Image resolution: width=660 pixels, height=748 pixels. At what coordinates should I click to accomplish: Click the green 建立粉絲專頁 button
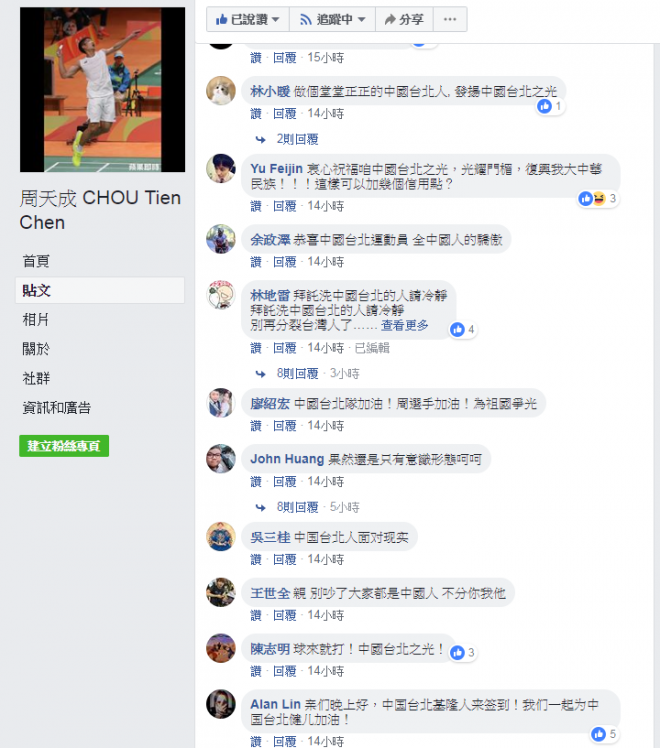pyautogui.click(x=64, y=446)
